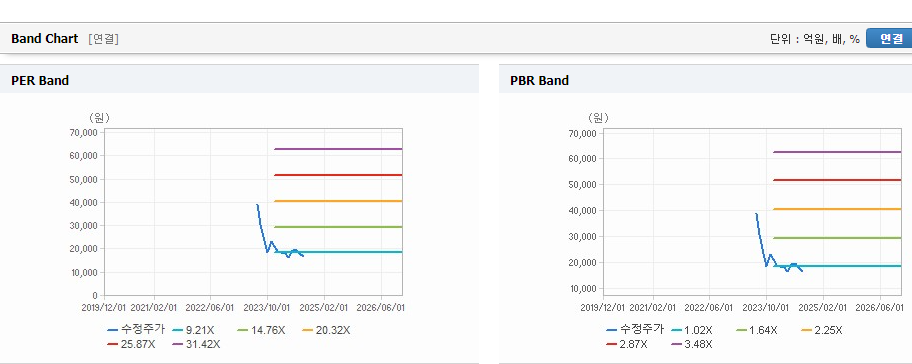Click the green 1.64X band line in PBR chart
The width and height of the screenshot is (912, 364).
(x=838, y=237)
